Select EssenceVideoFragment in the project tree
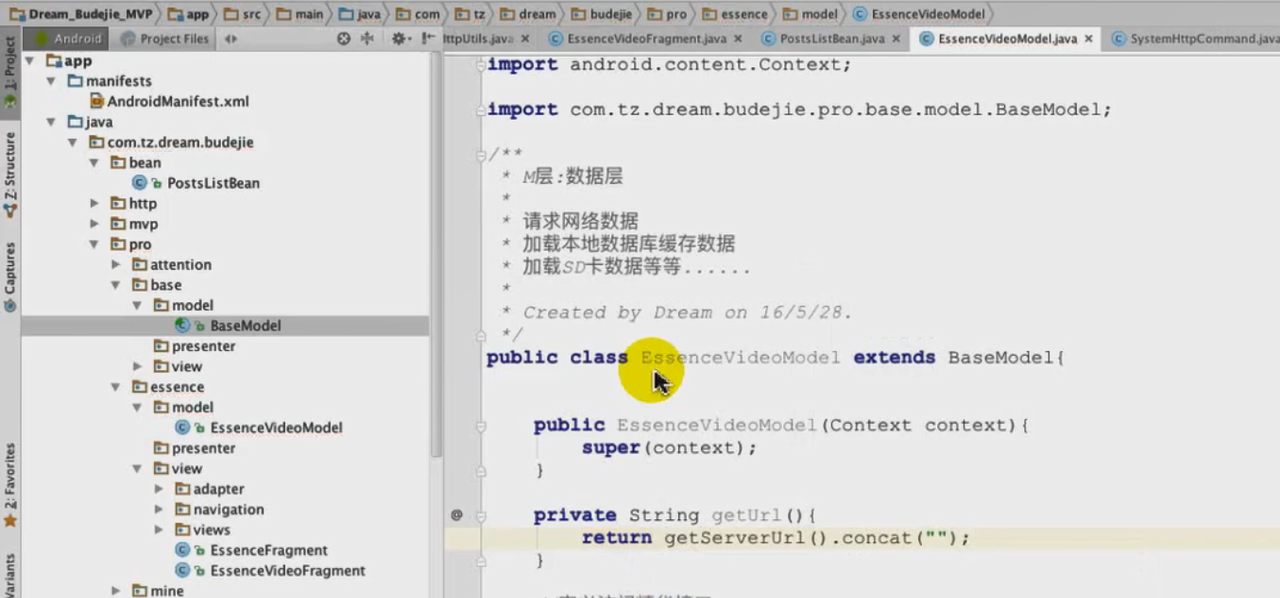The height and width of the screenshot is (598, 1280). click(x=287, y=570)
